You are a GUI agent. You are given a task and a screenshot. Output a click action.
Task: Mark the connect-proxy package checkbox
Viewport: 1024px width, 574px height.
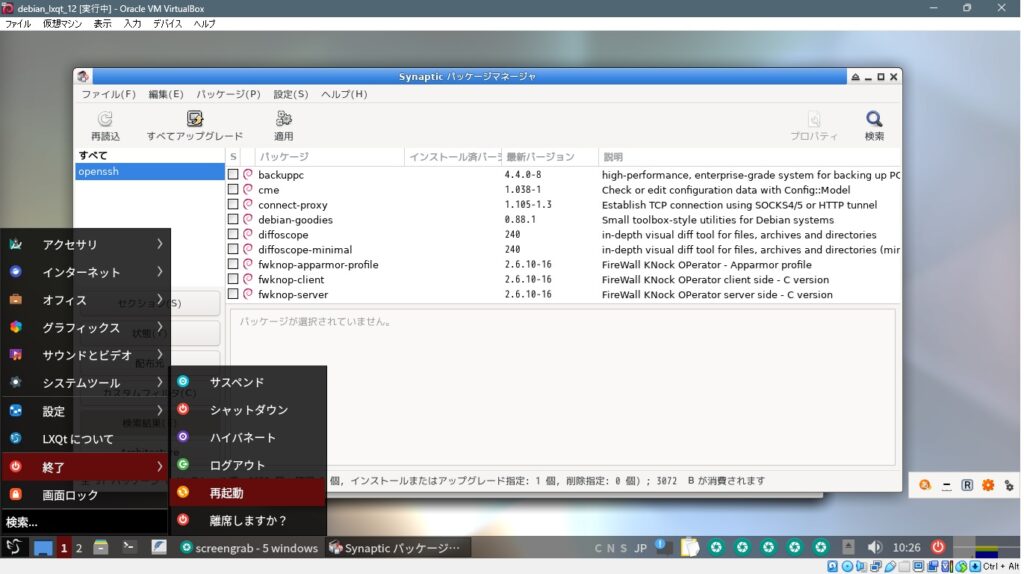pyautogui.click(x=232, y=204)
